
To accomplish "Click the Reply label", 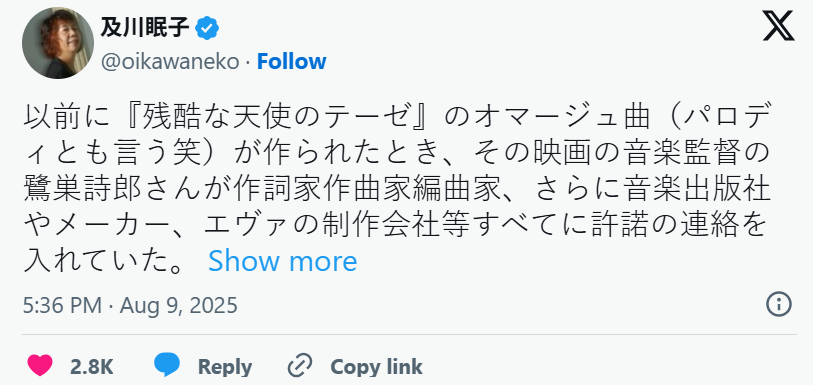I will click(x=225, y=367).
